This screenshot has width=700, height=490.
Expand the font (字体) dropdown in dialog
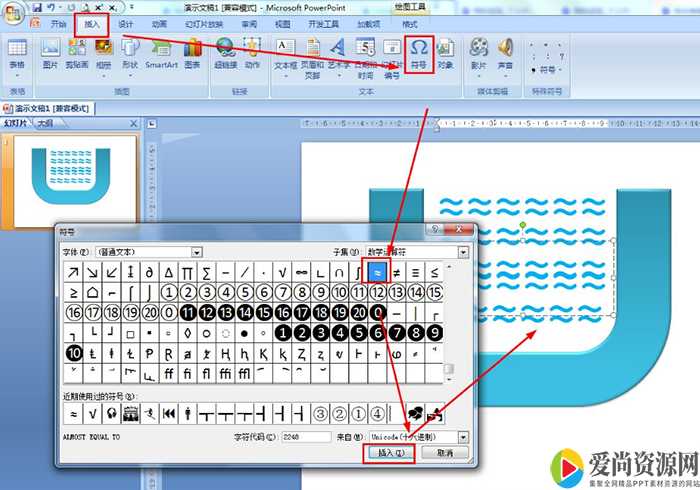pos(197,252)
